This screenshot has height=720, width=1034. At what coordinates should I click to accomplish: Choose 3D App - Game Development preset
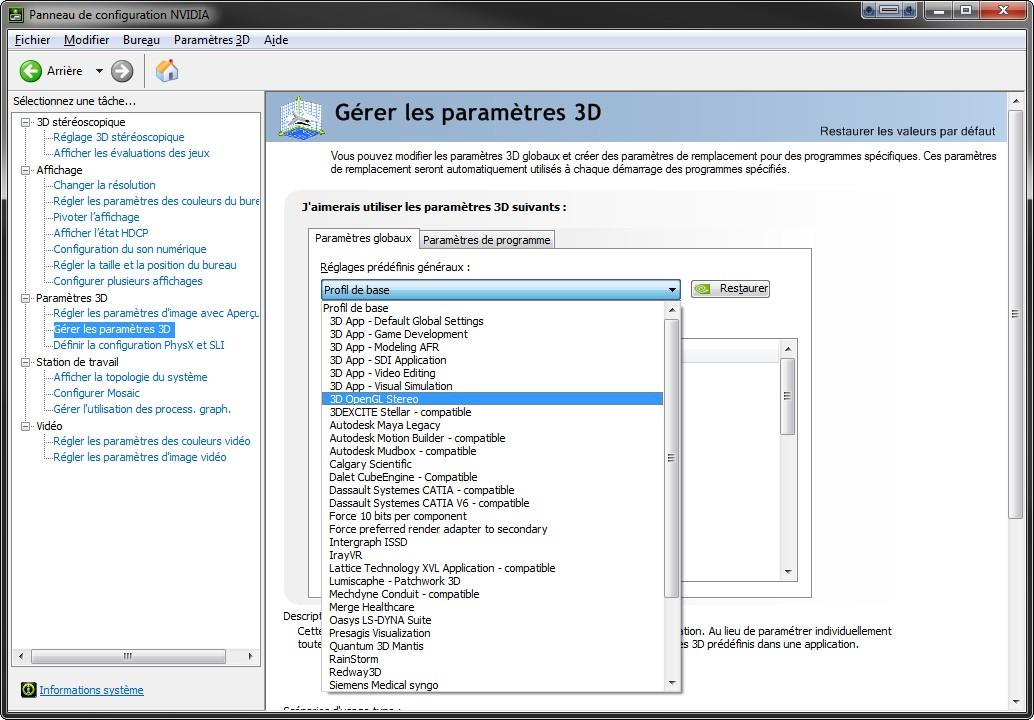398,334
